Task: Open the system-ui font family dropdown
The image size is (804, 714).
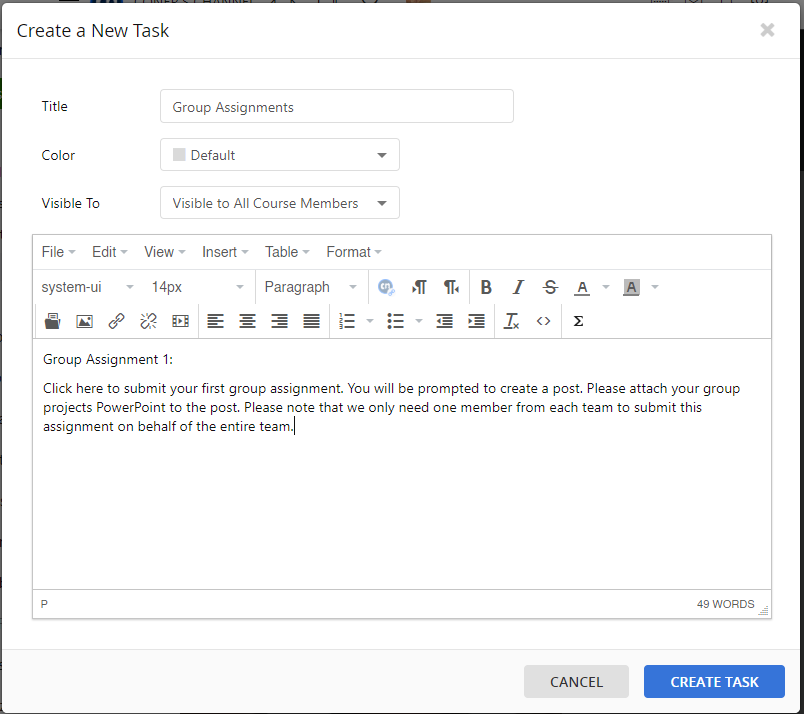Action: 88,287
